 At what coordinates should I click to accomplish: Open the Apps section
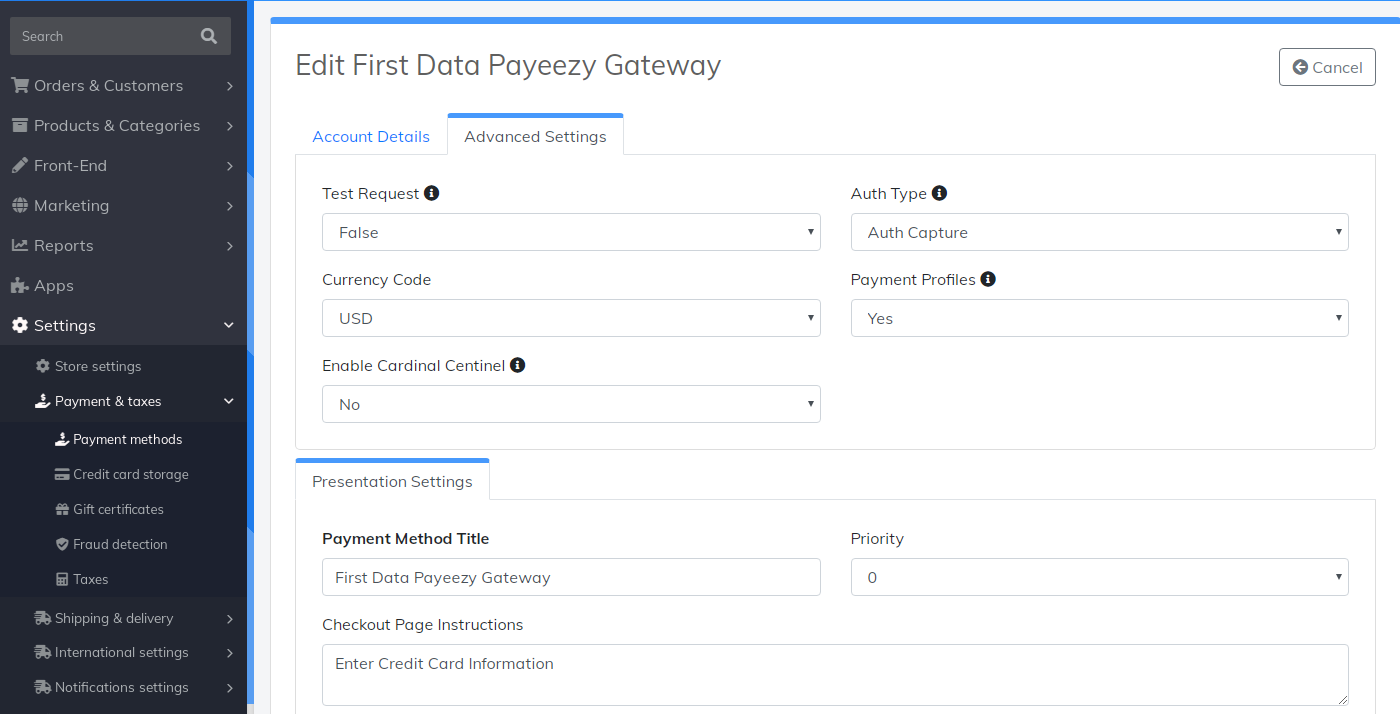54,285
